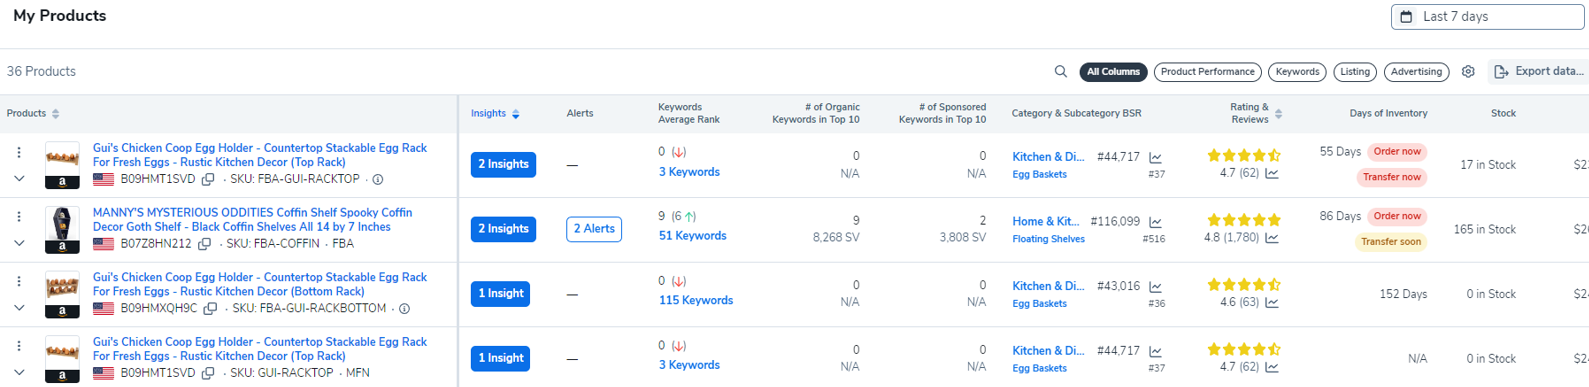Copy ASIN B07Z8HN212 icon

coord(204,244)
